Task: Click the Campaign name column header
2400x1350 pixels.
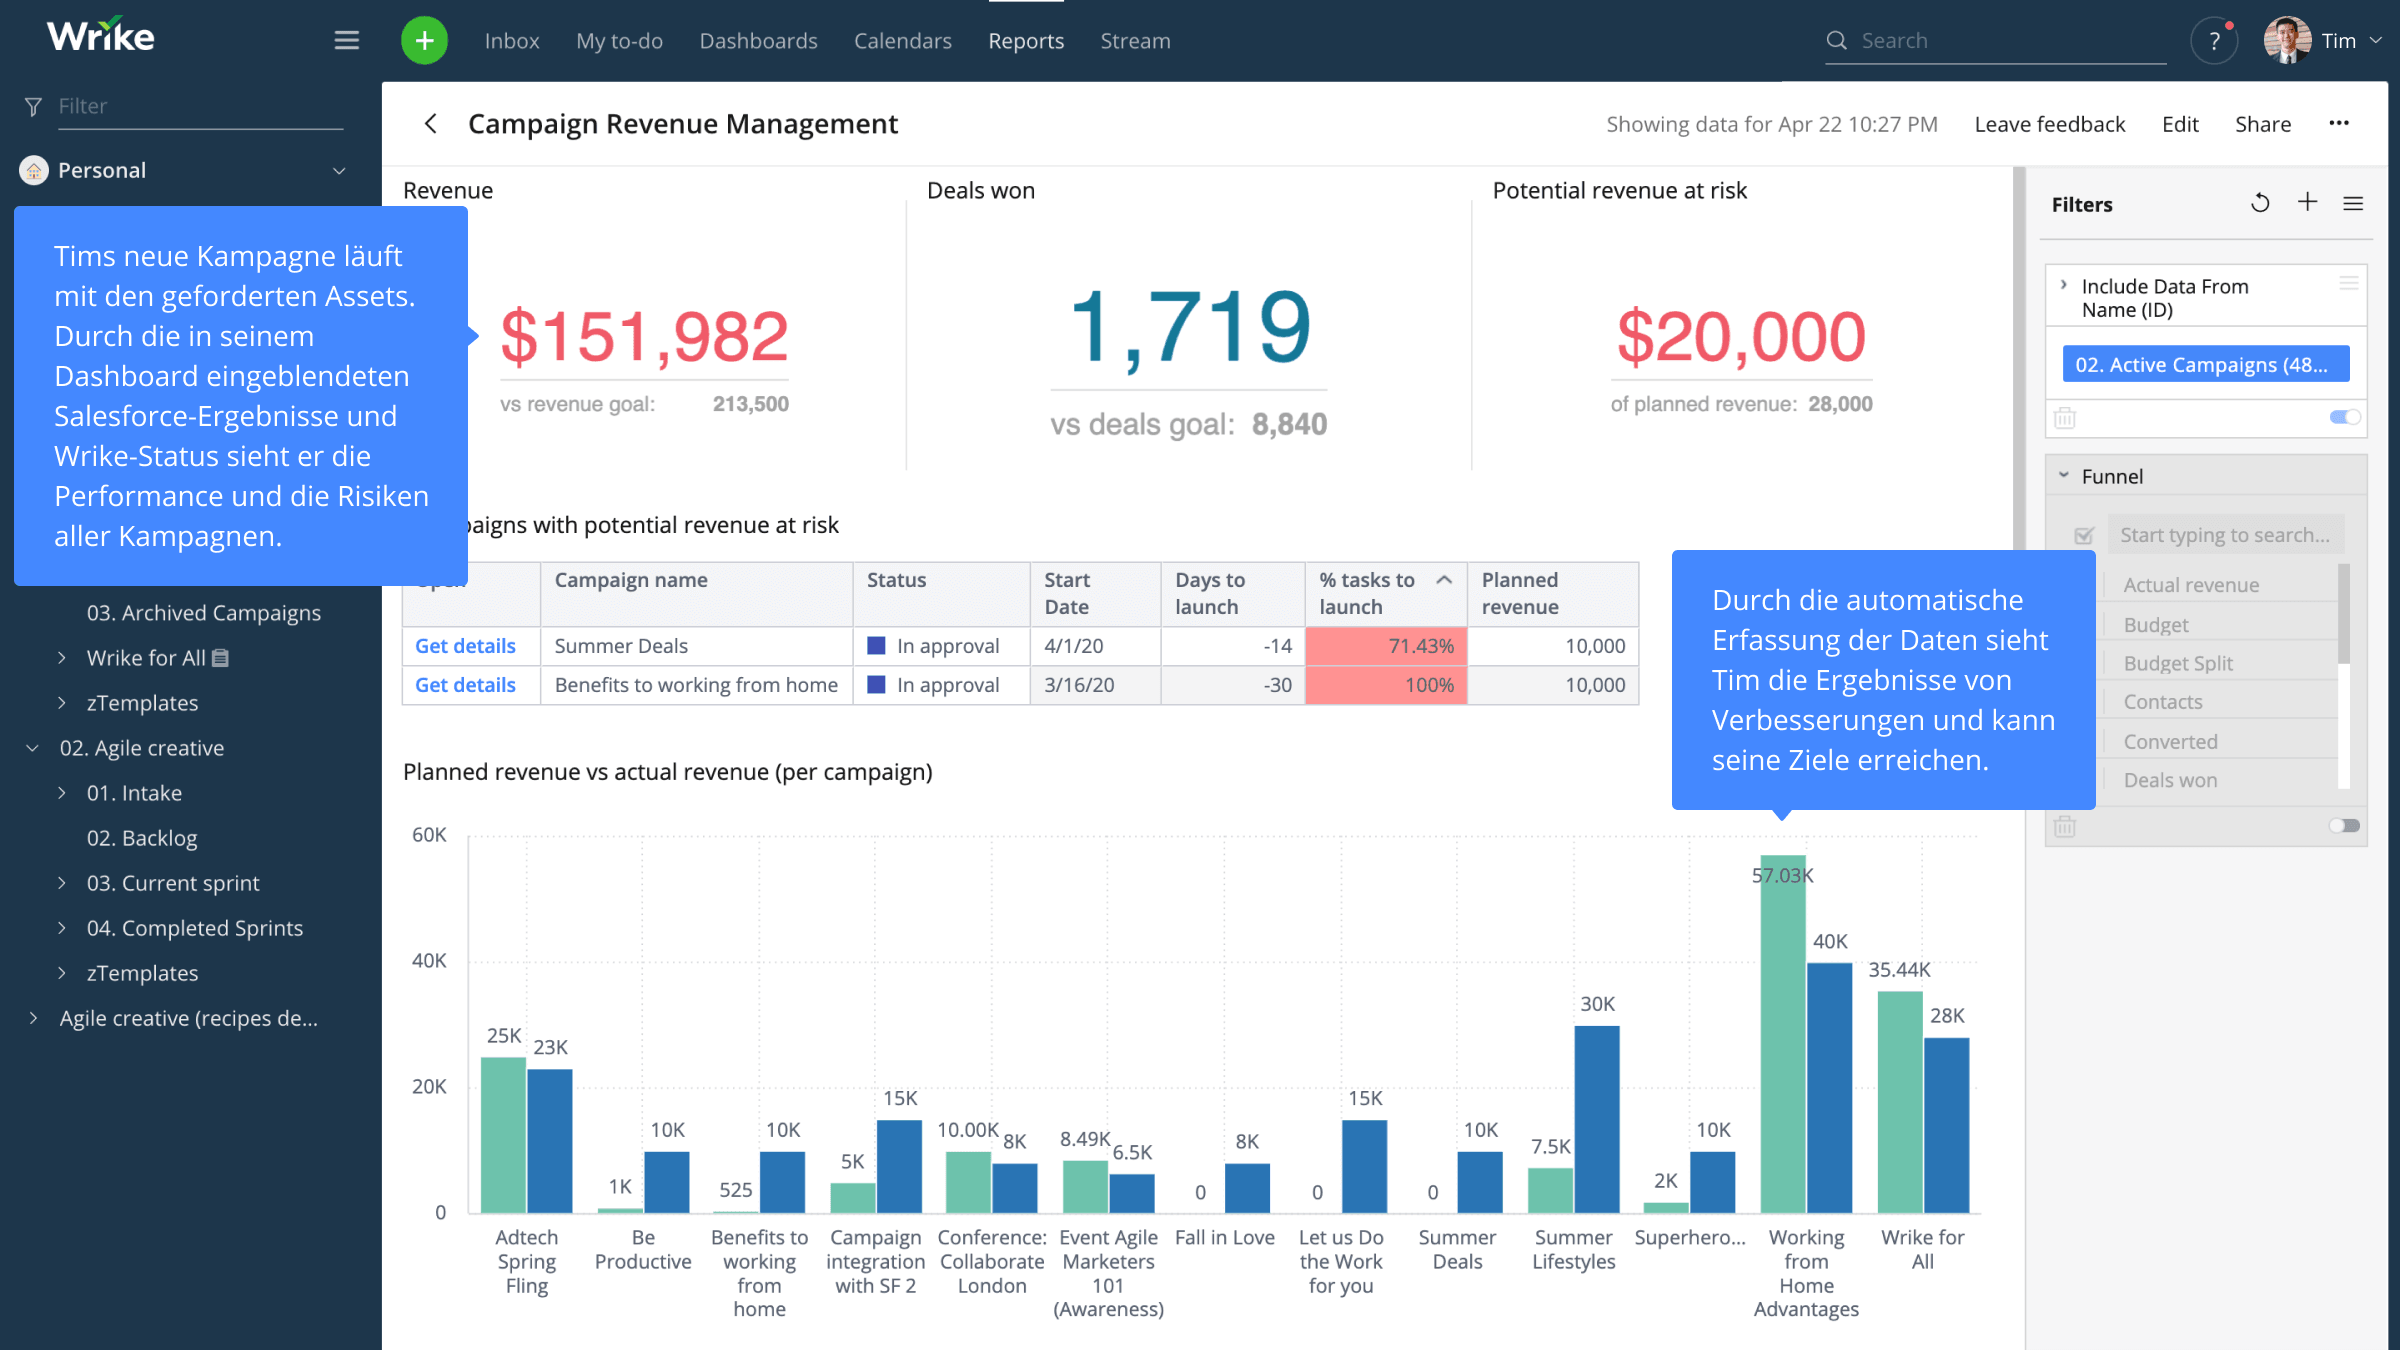Action: click(696, 593)
